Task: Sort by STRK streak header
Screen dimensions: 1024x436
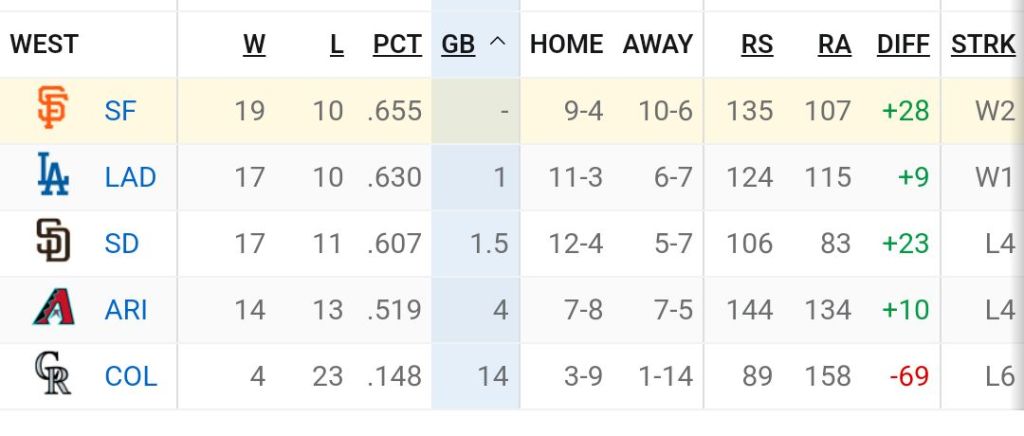Action: (x=983, y=44)
